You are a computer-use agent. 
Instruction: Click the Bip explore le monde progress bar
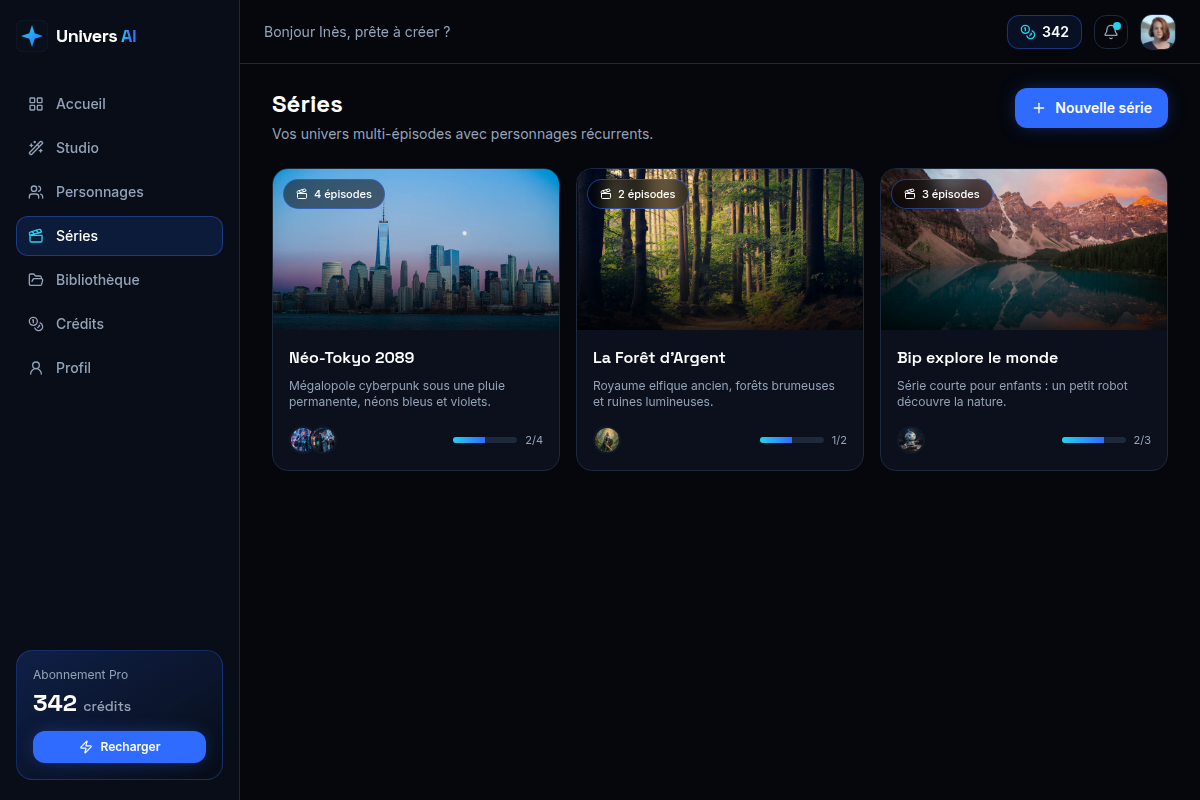(x=1094, y=440)
